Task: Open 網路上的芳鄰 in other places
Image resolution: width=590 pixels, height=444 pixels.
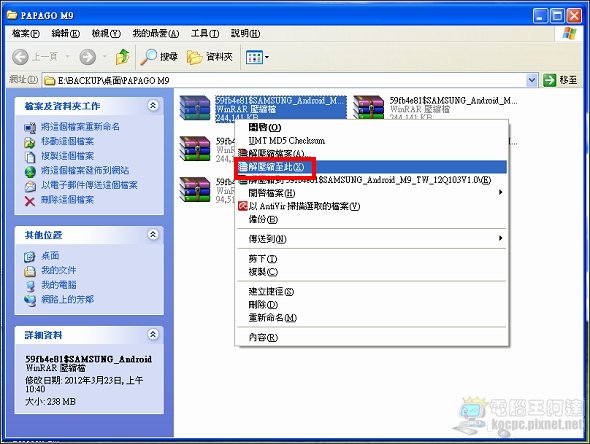Action: click(x=67, y=300)
